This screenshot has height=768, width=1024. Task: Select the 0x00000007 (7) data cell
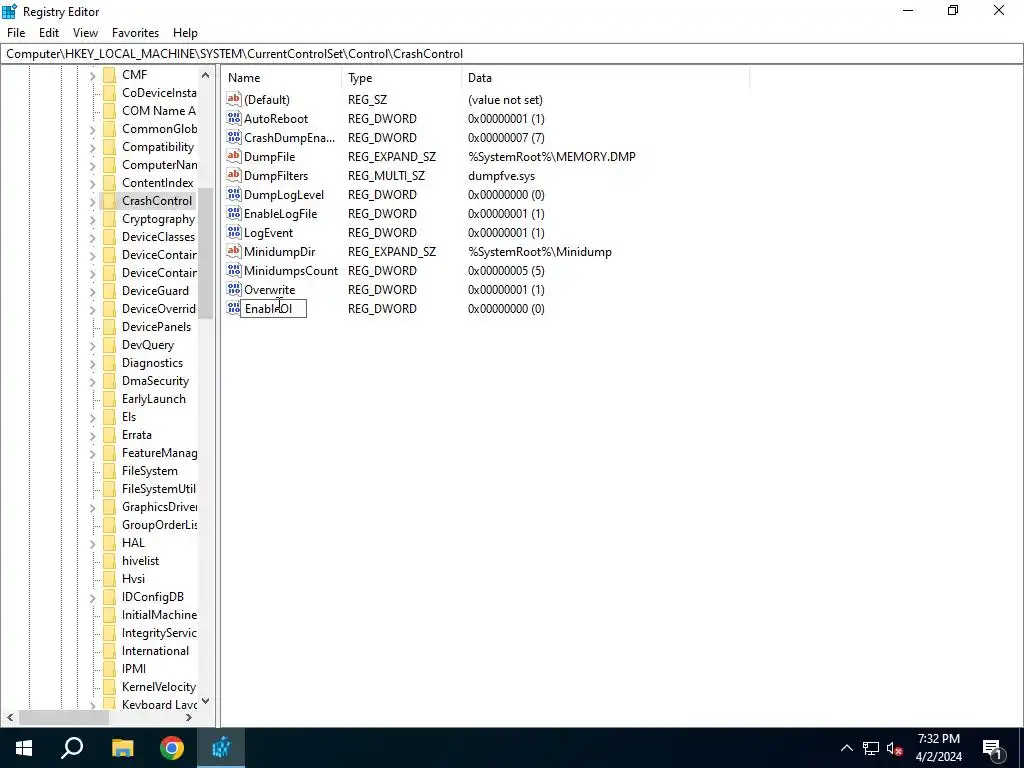tap(506, 138)
